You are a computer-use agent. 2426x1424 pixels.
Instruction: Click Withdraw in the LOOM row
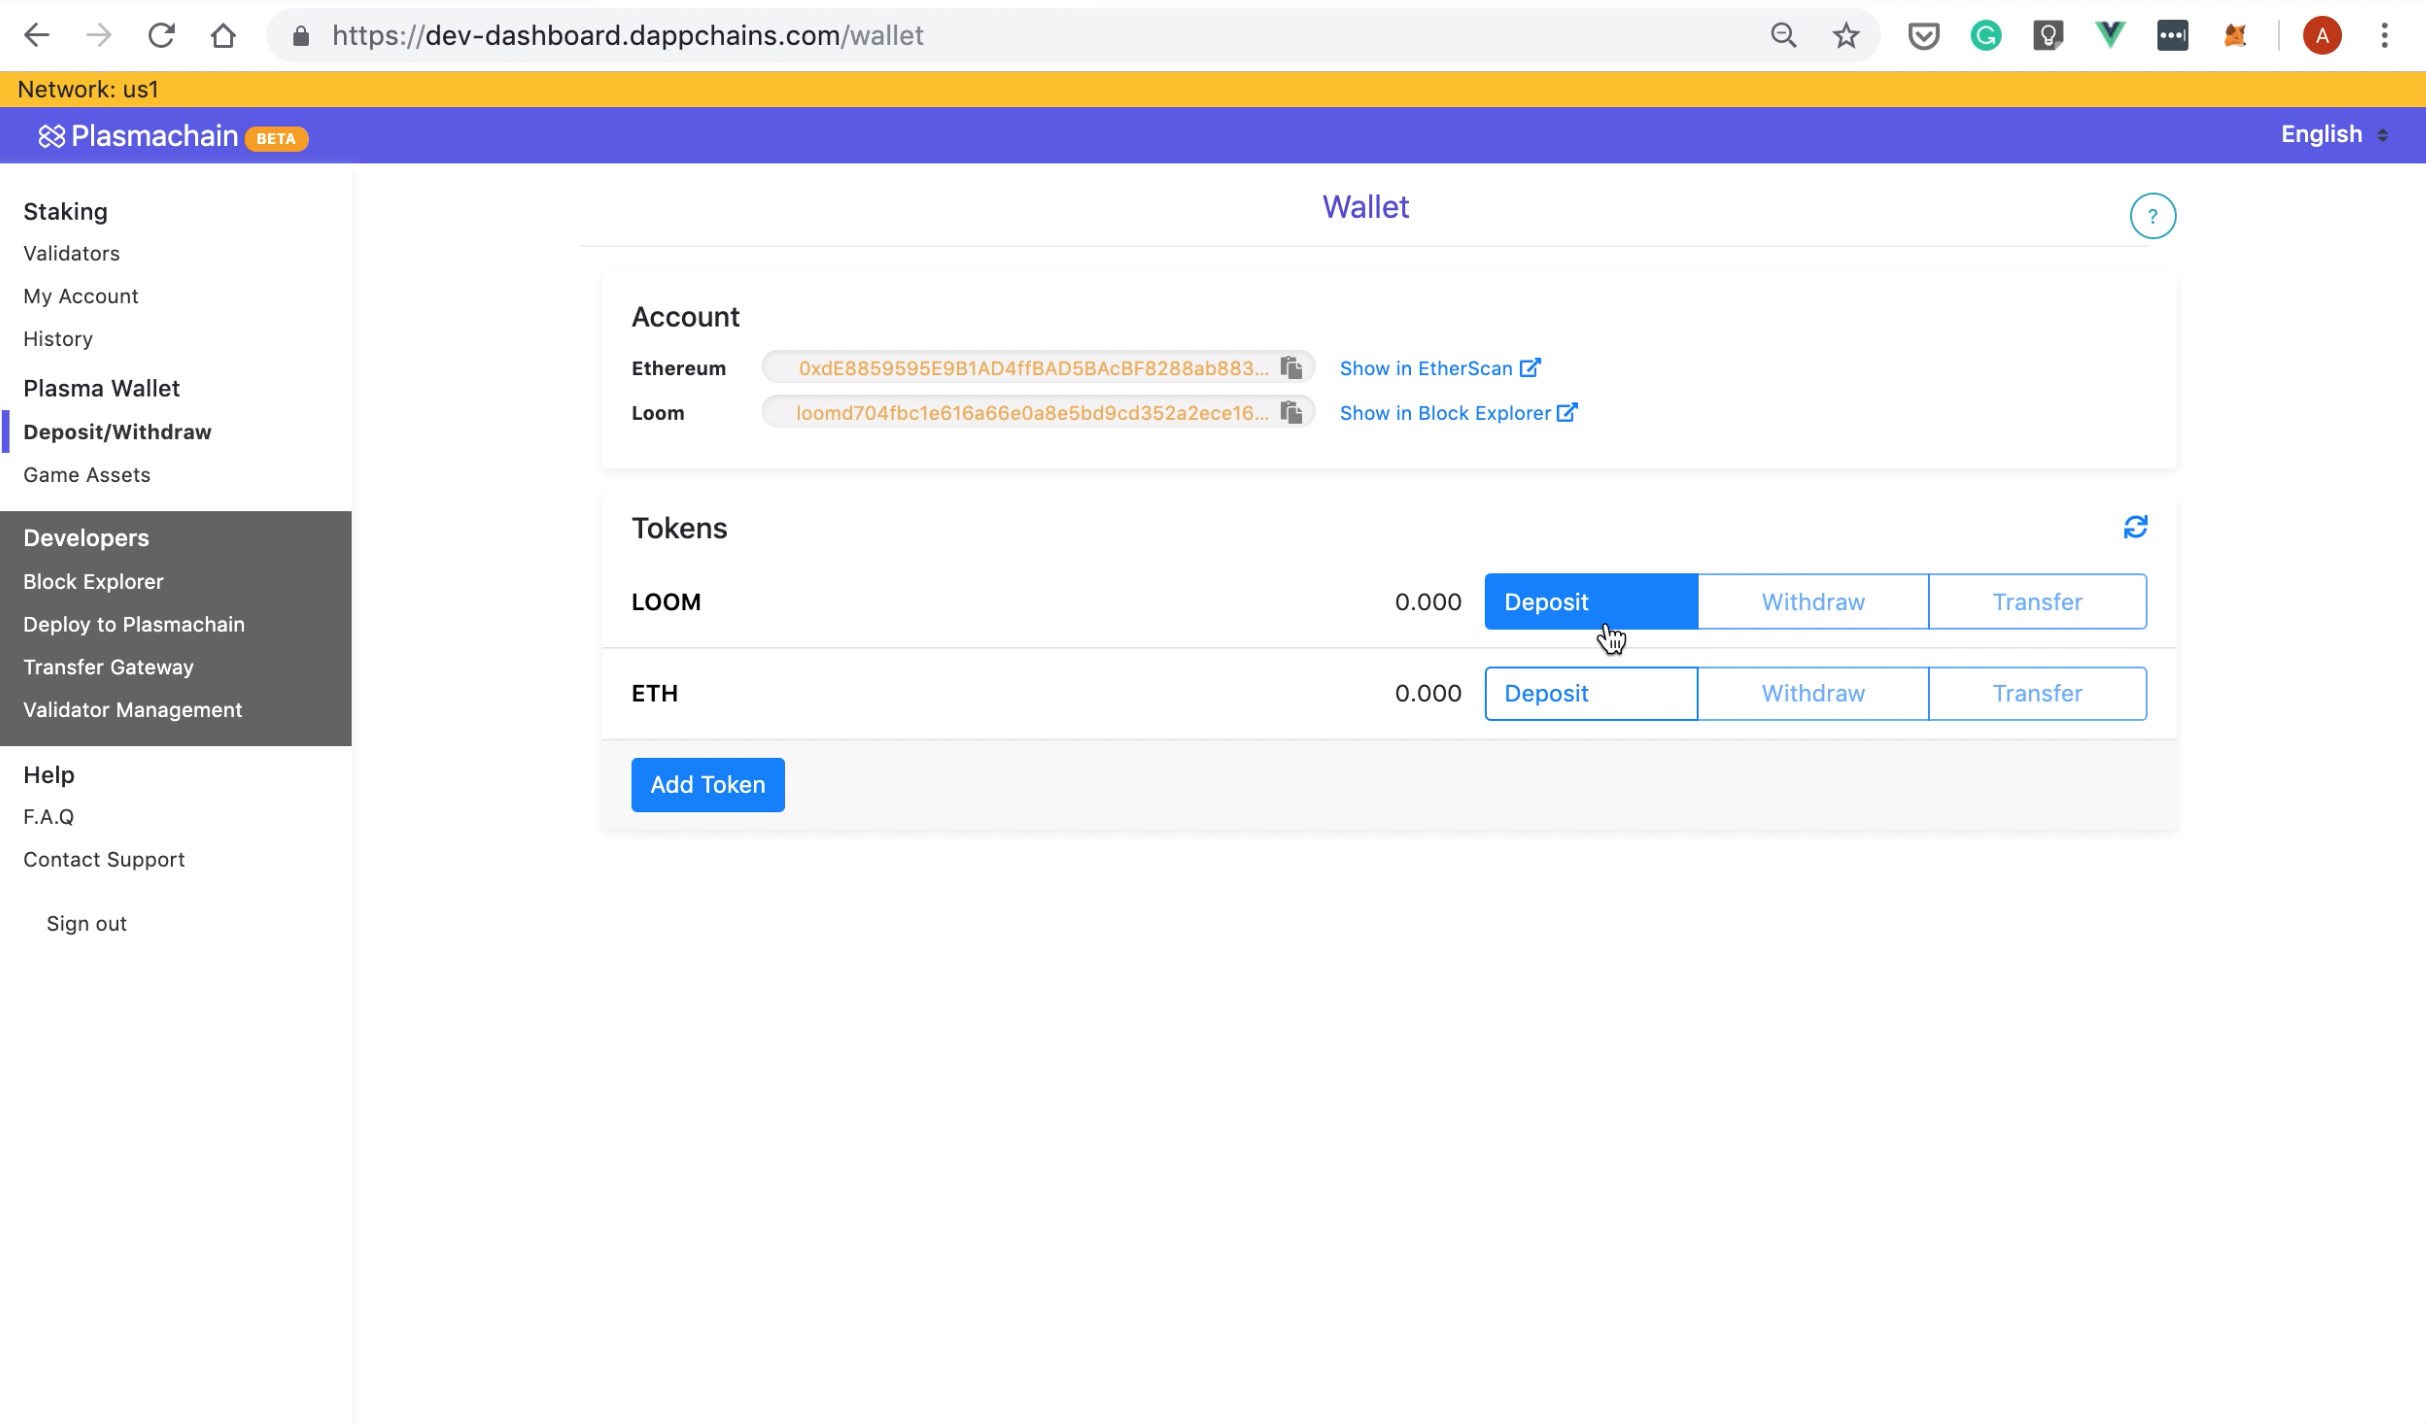(x=1812, y=602)
